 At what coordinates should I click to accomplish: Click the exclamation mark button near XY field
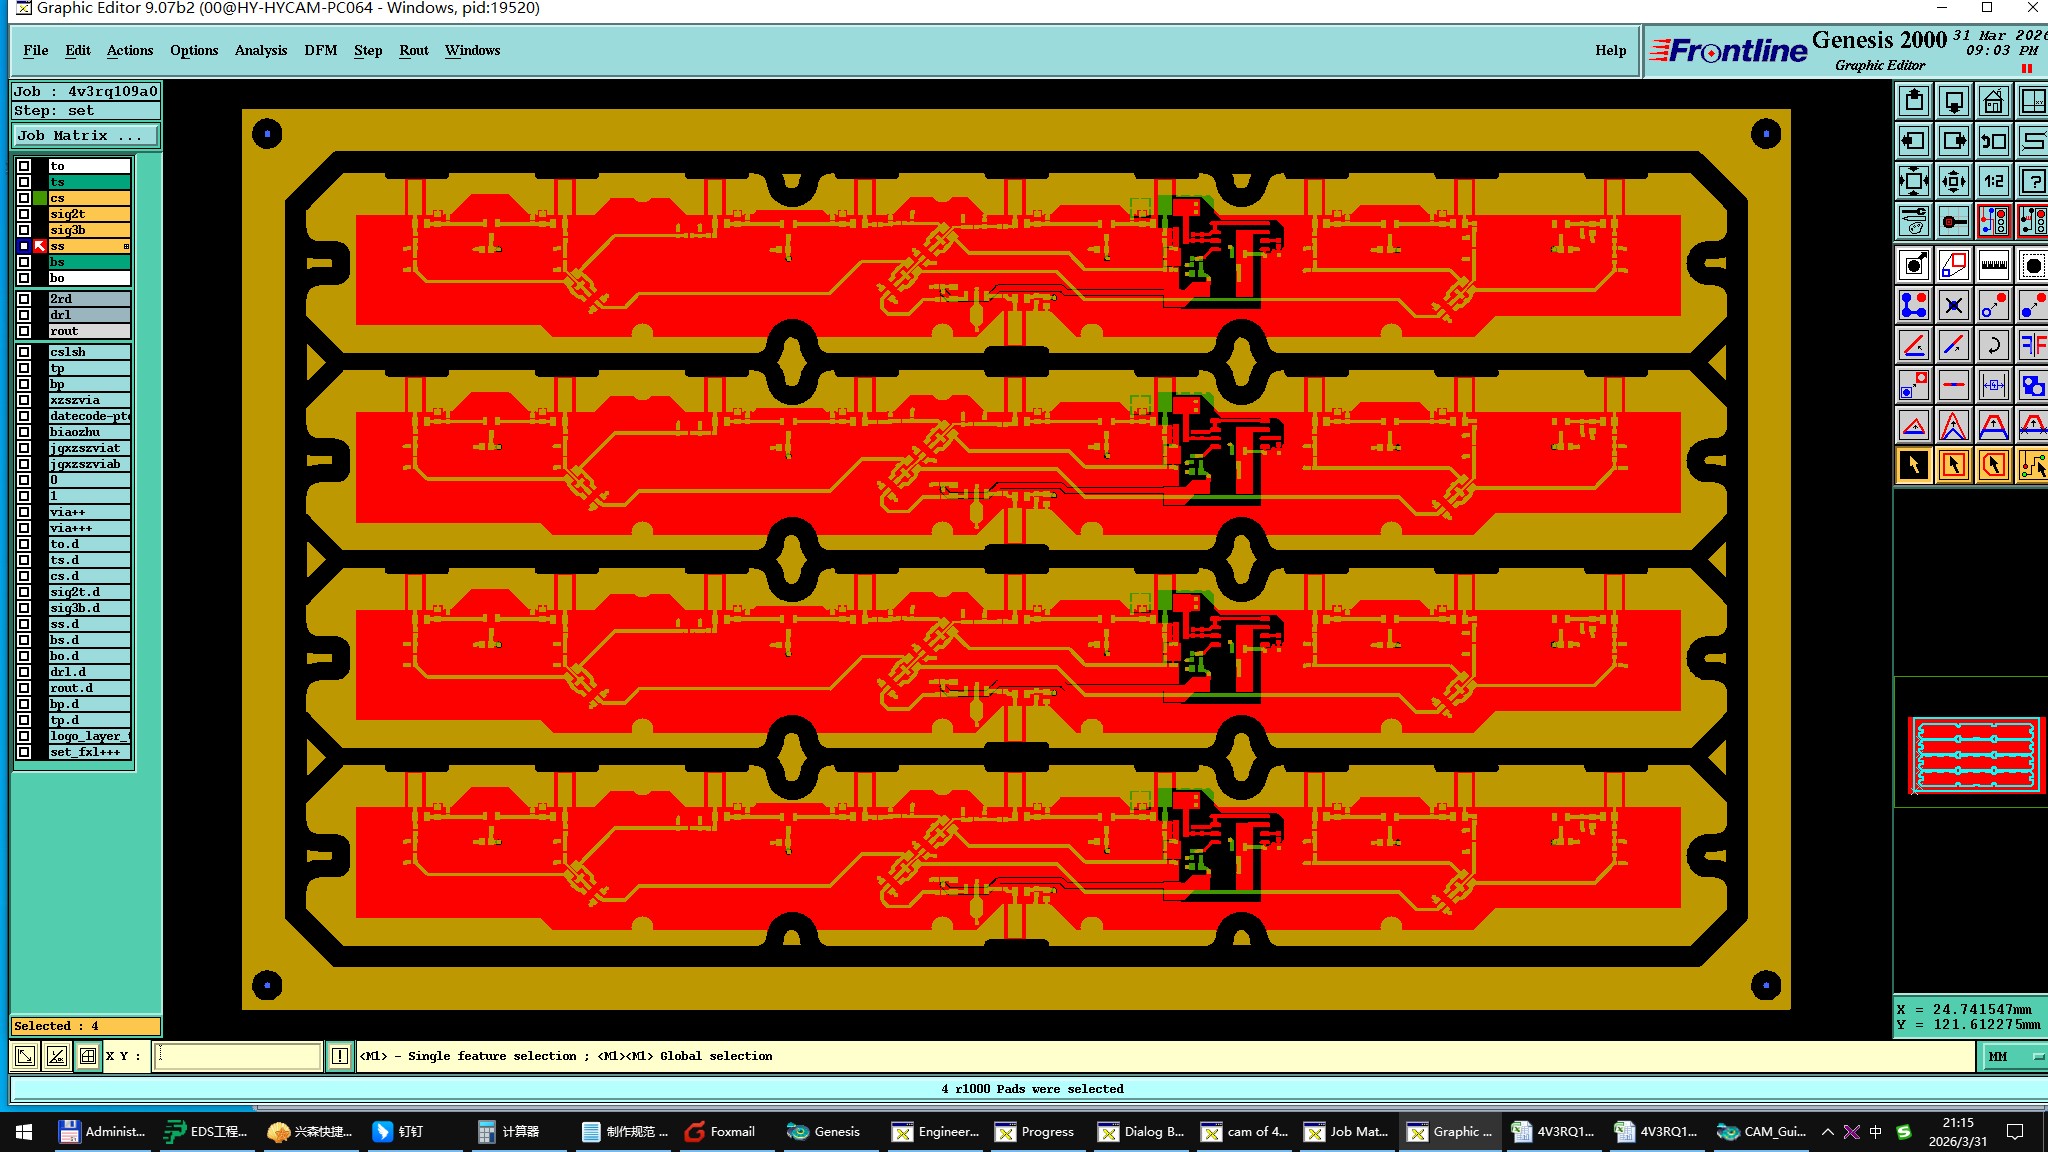click(x=340, y=1056)
